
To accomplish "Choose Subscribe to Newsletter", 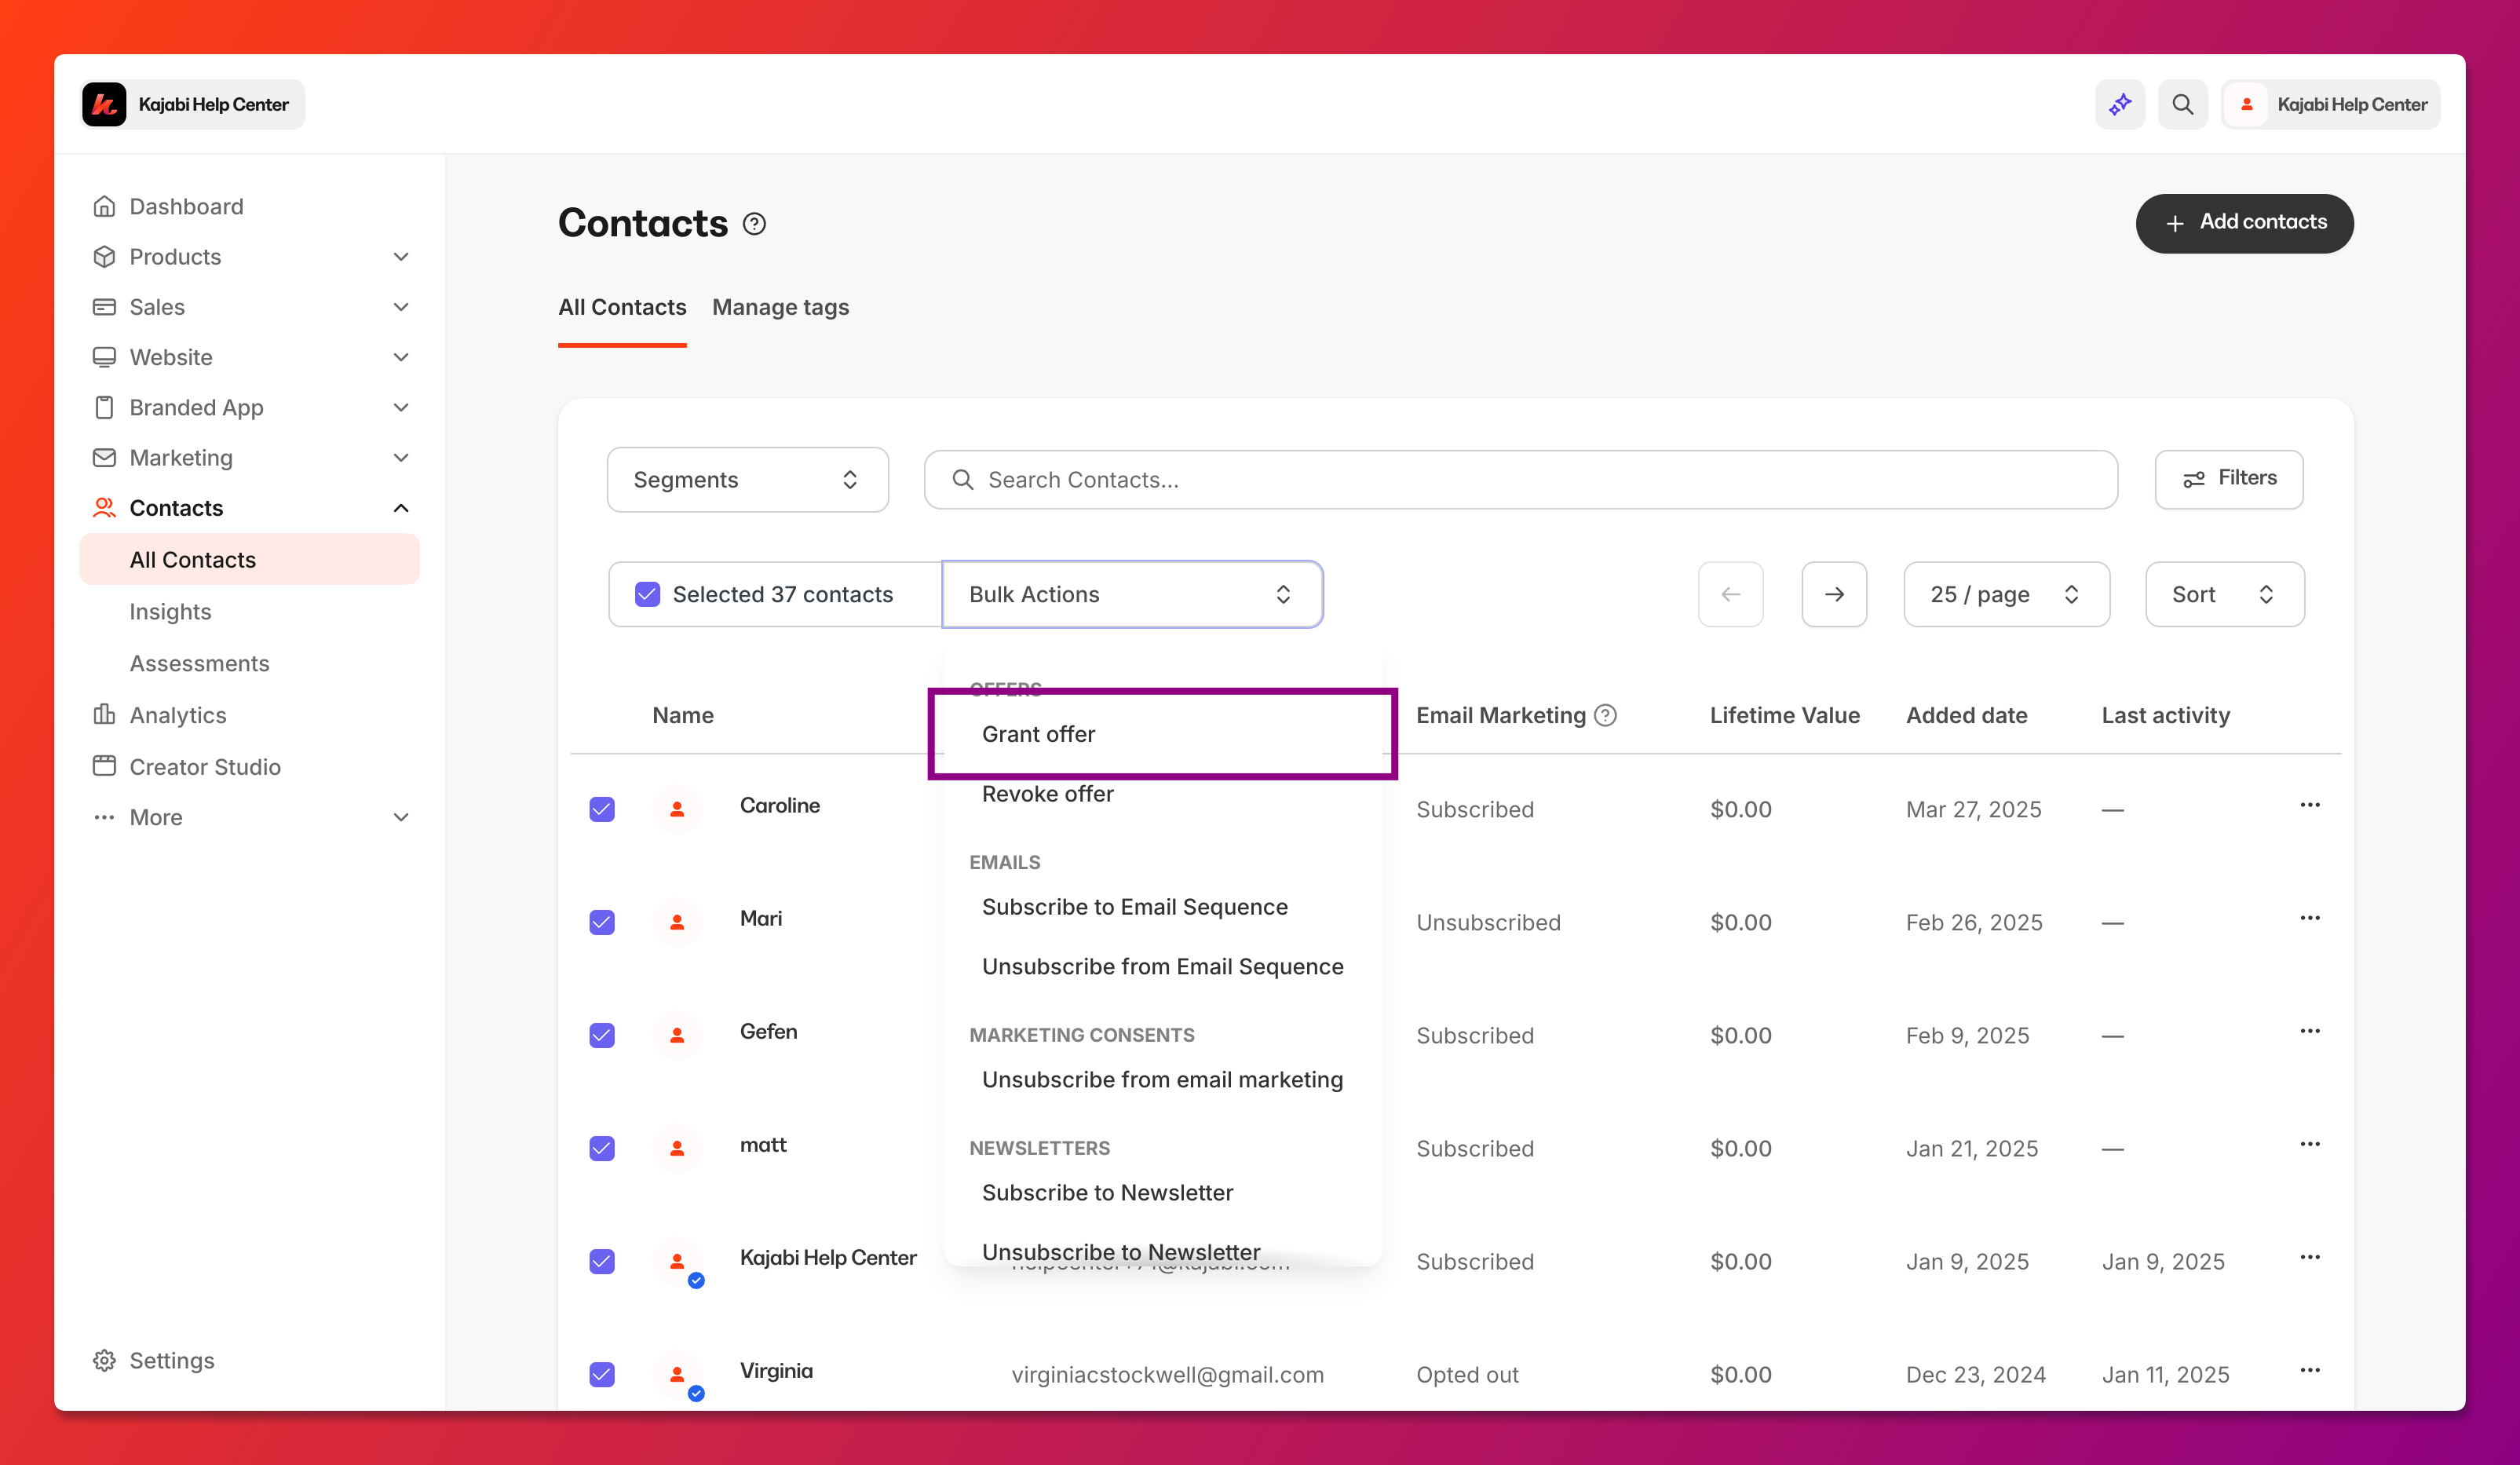I will click(x=1107, y=1193).
